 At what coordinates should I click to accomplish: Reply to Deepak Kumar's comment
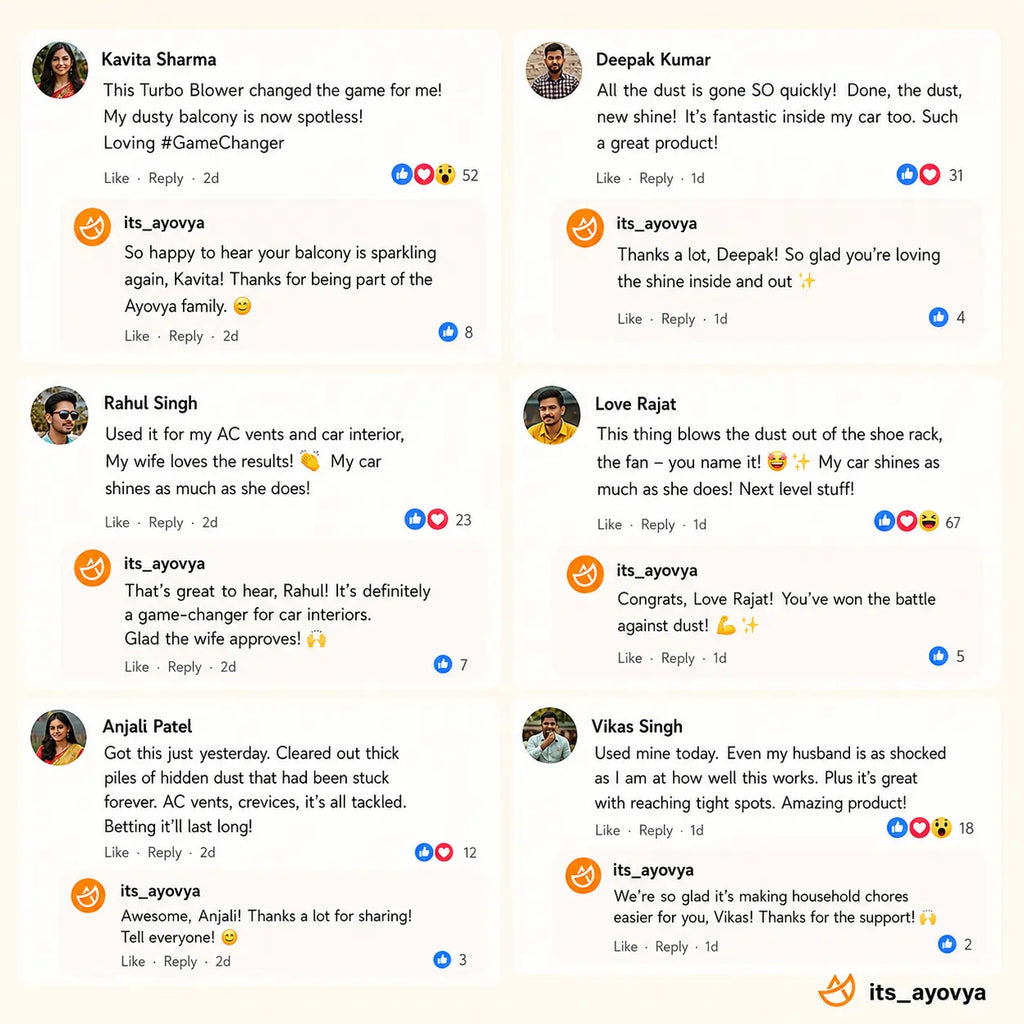(656, 178)
